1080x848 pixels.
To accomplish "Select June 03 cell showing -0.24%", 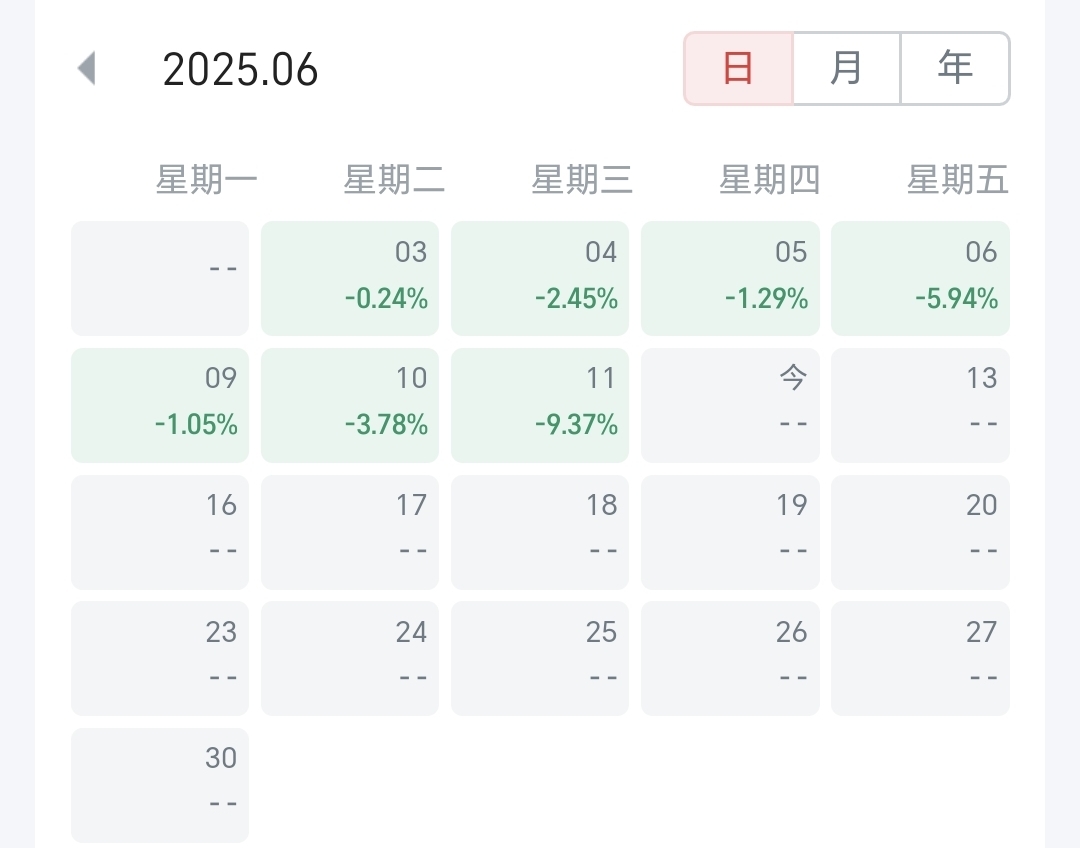I will pyautogui.click(x=350, y=278).
